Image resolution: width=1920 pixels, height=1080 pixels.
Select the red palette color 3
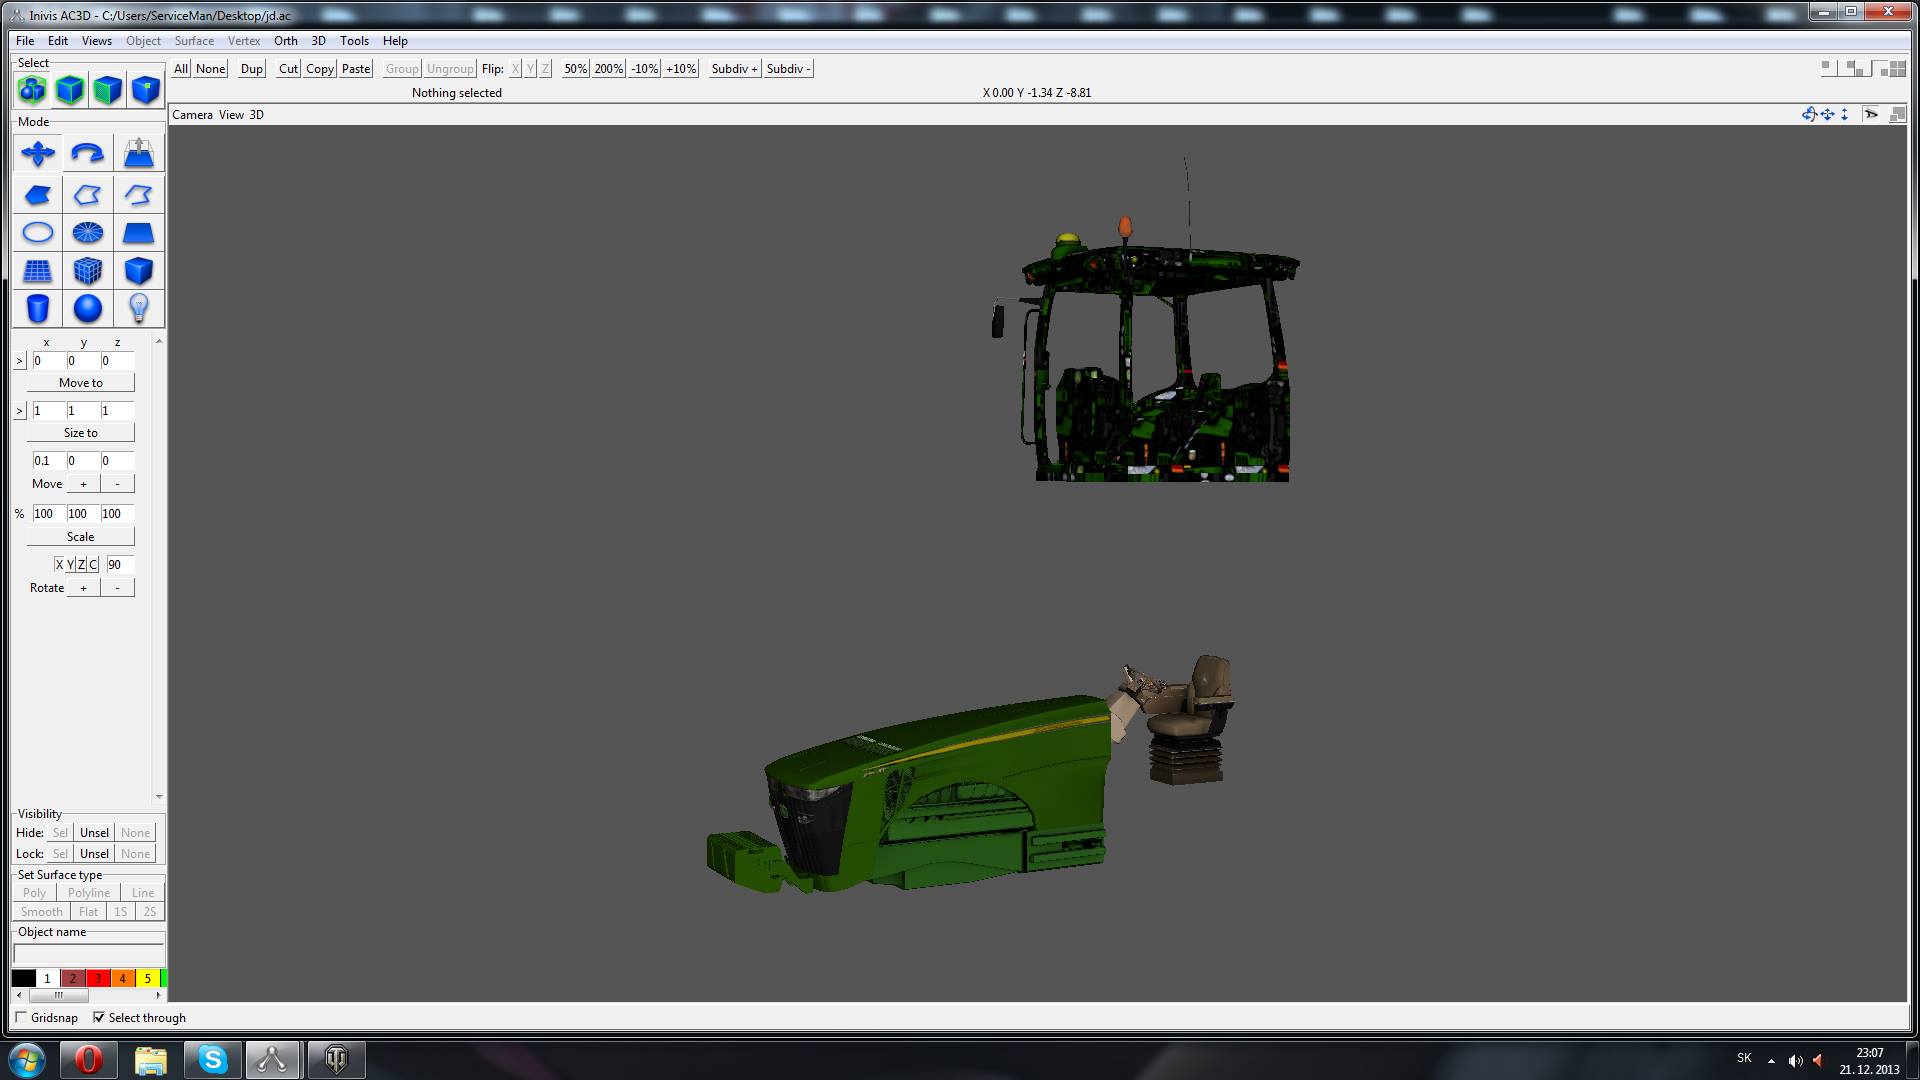point(98,978)
